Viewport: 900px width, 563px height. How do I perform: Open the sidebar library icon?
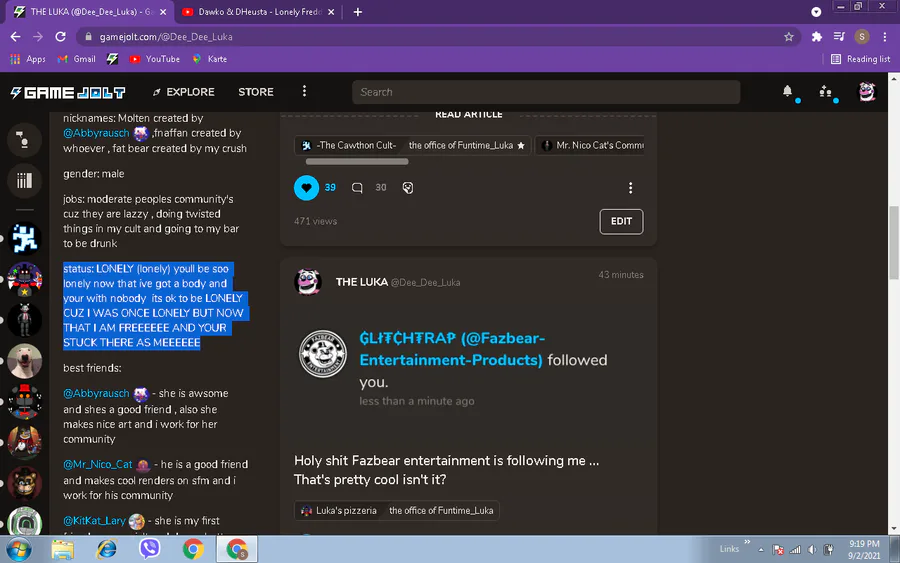click(x=24, y=181)
